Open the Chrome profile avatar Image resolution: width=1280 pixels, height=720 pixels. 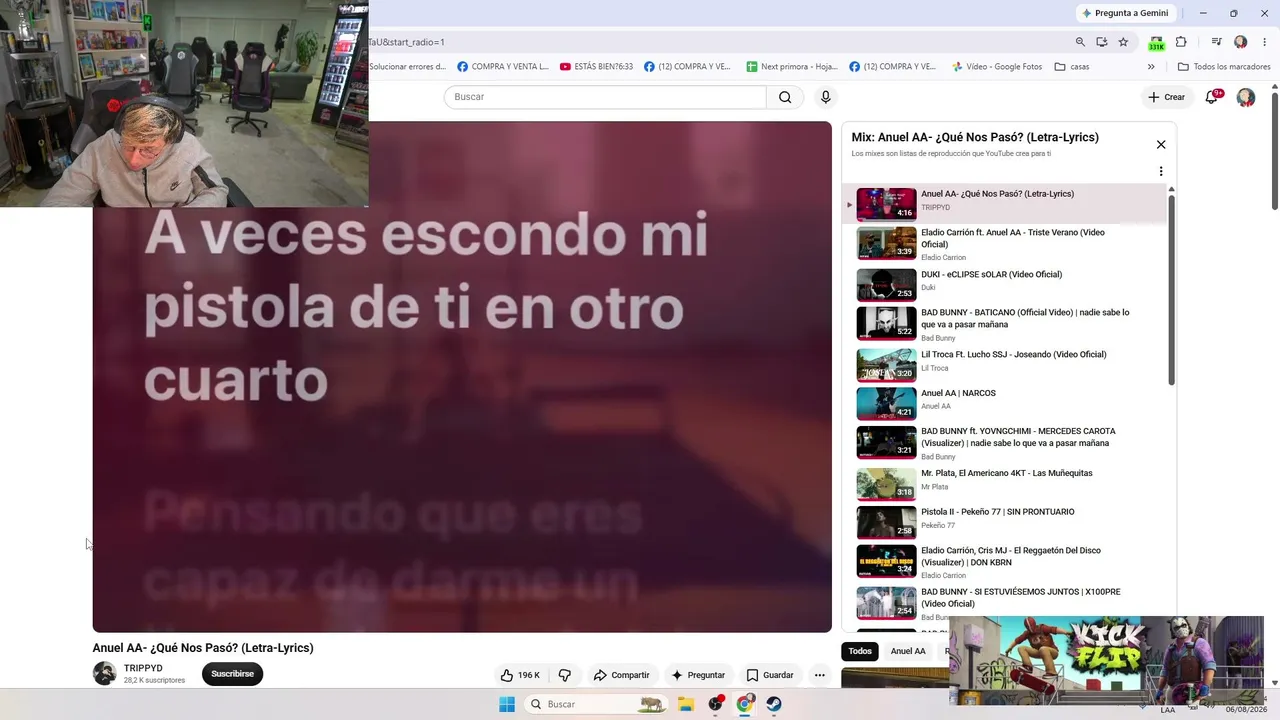tap(1240, 42)
